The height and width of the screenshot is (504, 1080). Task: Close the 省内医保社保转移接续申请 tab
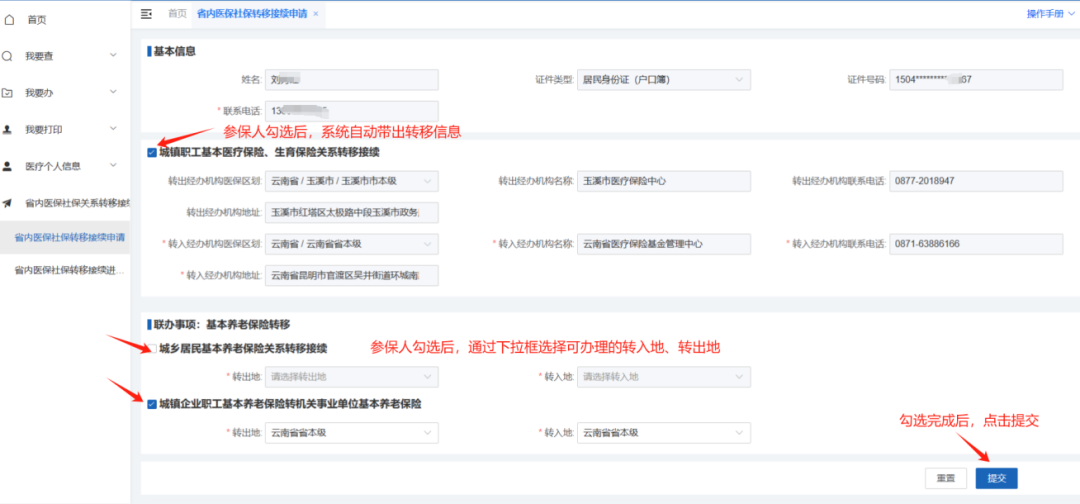point(315,14)
